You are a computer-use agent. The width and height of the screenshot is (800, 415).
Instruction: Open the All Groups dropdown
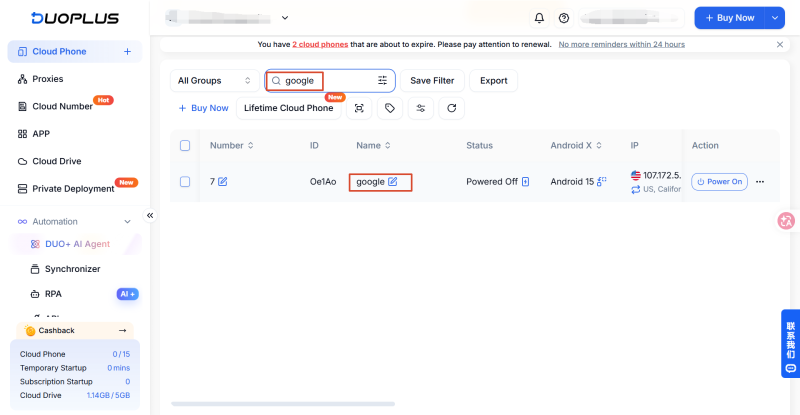click(214, 81)
